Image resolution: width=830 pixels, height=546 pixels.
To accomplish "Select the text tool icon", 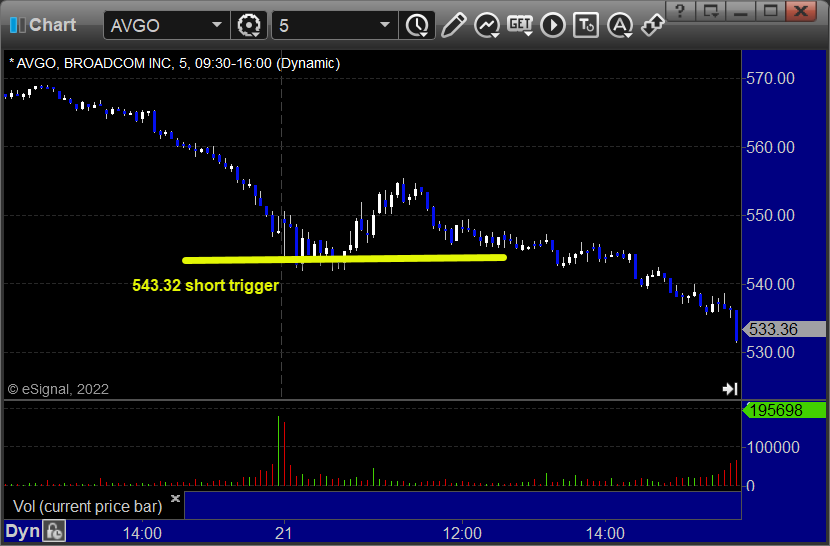I will [x=586, y=25].
